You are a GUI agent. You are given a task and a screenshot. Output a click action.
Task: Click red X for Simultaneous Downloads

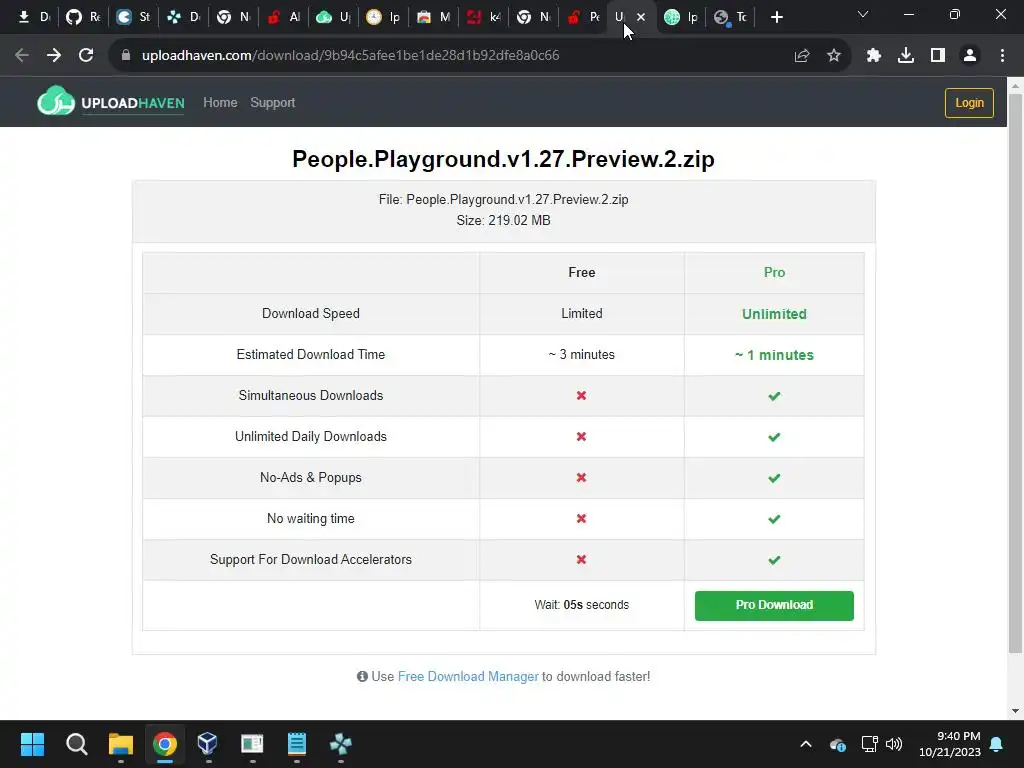click(x=581, y=396)
